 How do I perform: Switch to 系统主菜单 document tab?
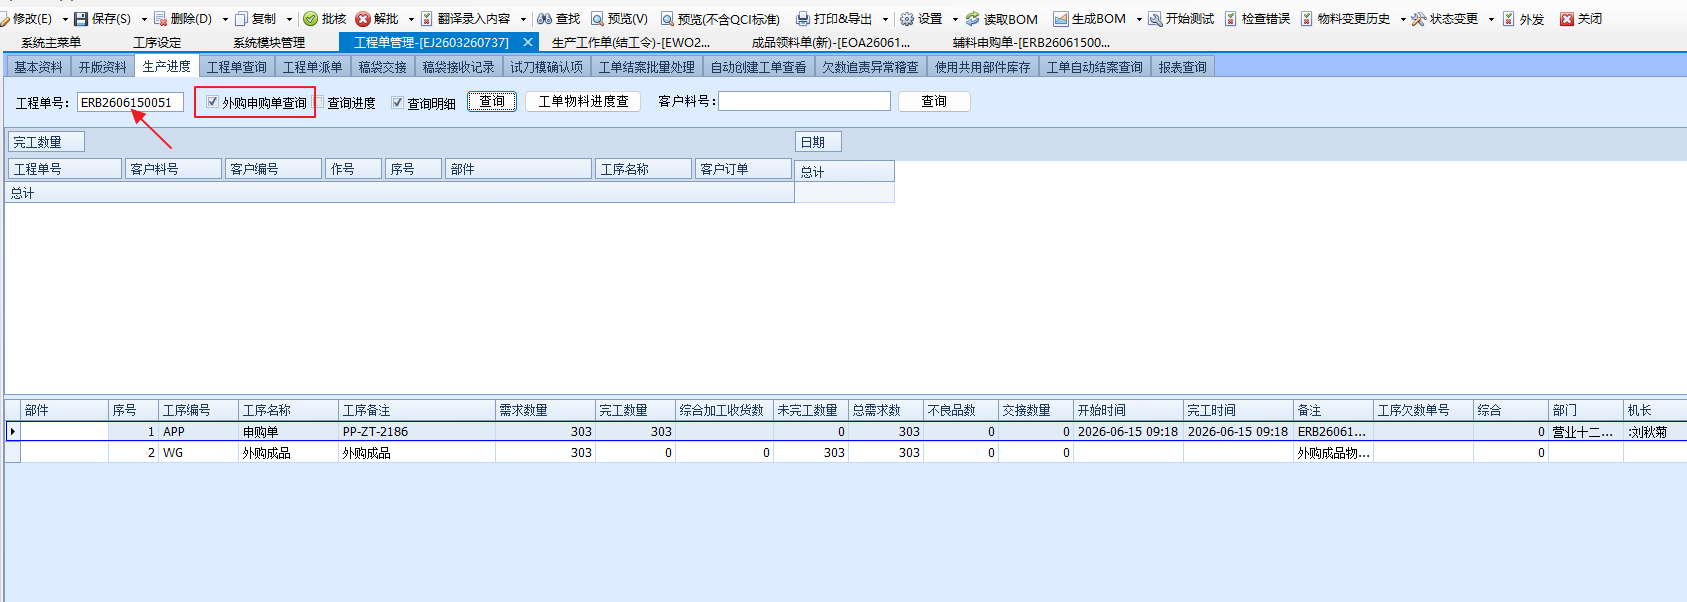[x=51, y=43]
